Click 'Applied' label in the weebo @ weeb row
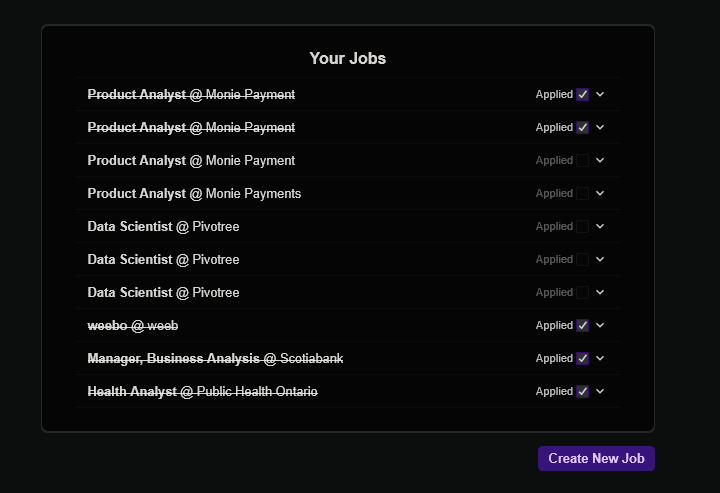 554,325
